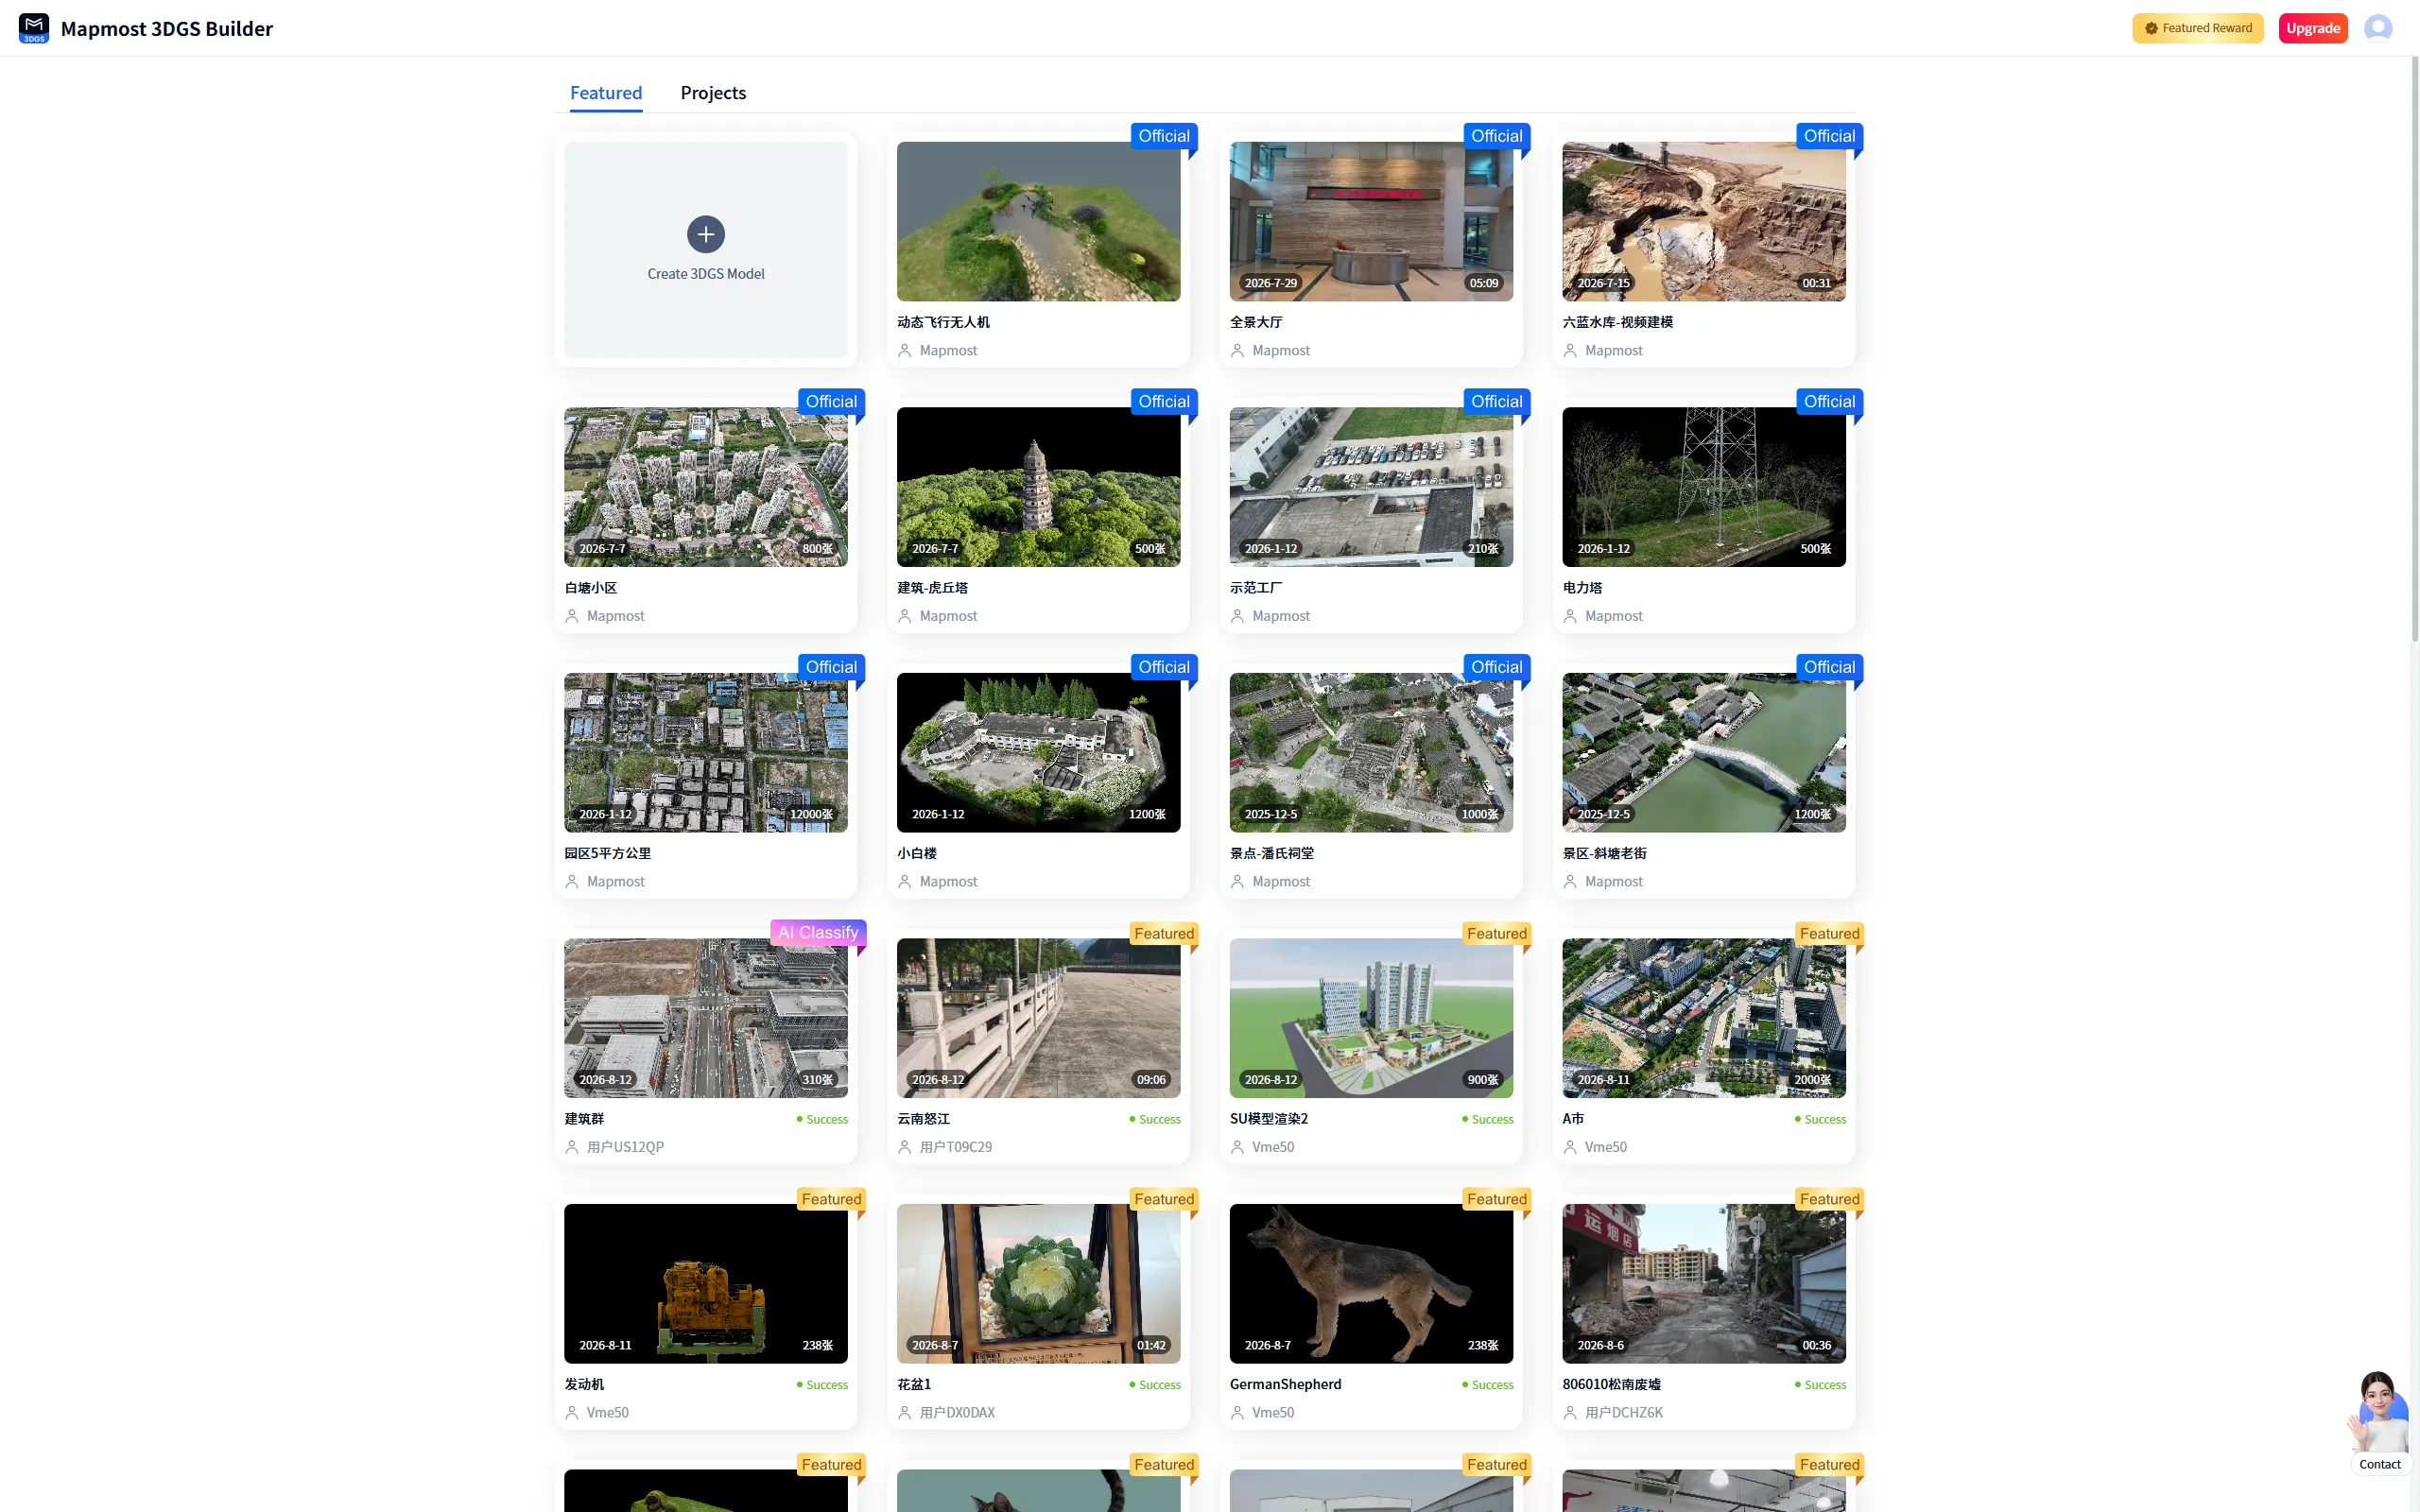Open the 园区5平方公里 thumbnail
Image resolution: width=2420 pixels, height=1512 pixels.
click(x=706, y=752)
